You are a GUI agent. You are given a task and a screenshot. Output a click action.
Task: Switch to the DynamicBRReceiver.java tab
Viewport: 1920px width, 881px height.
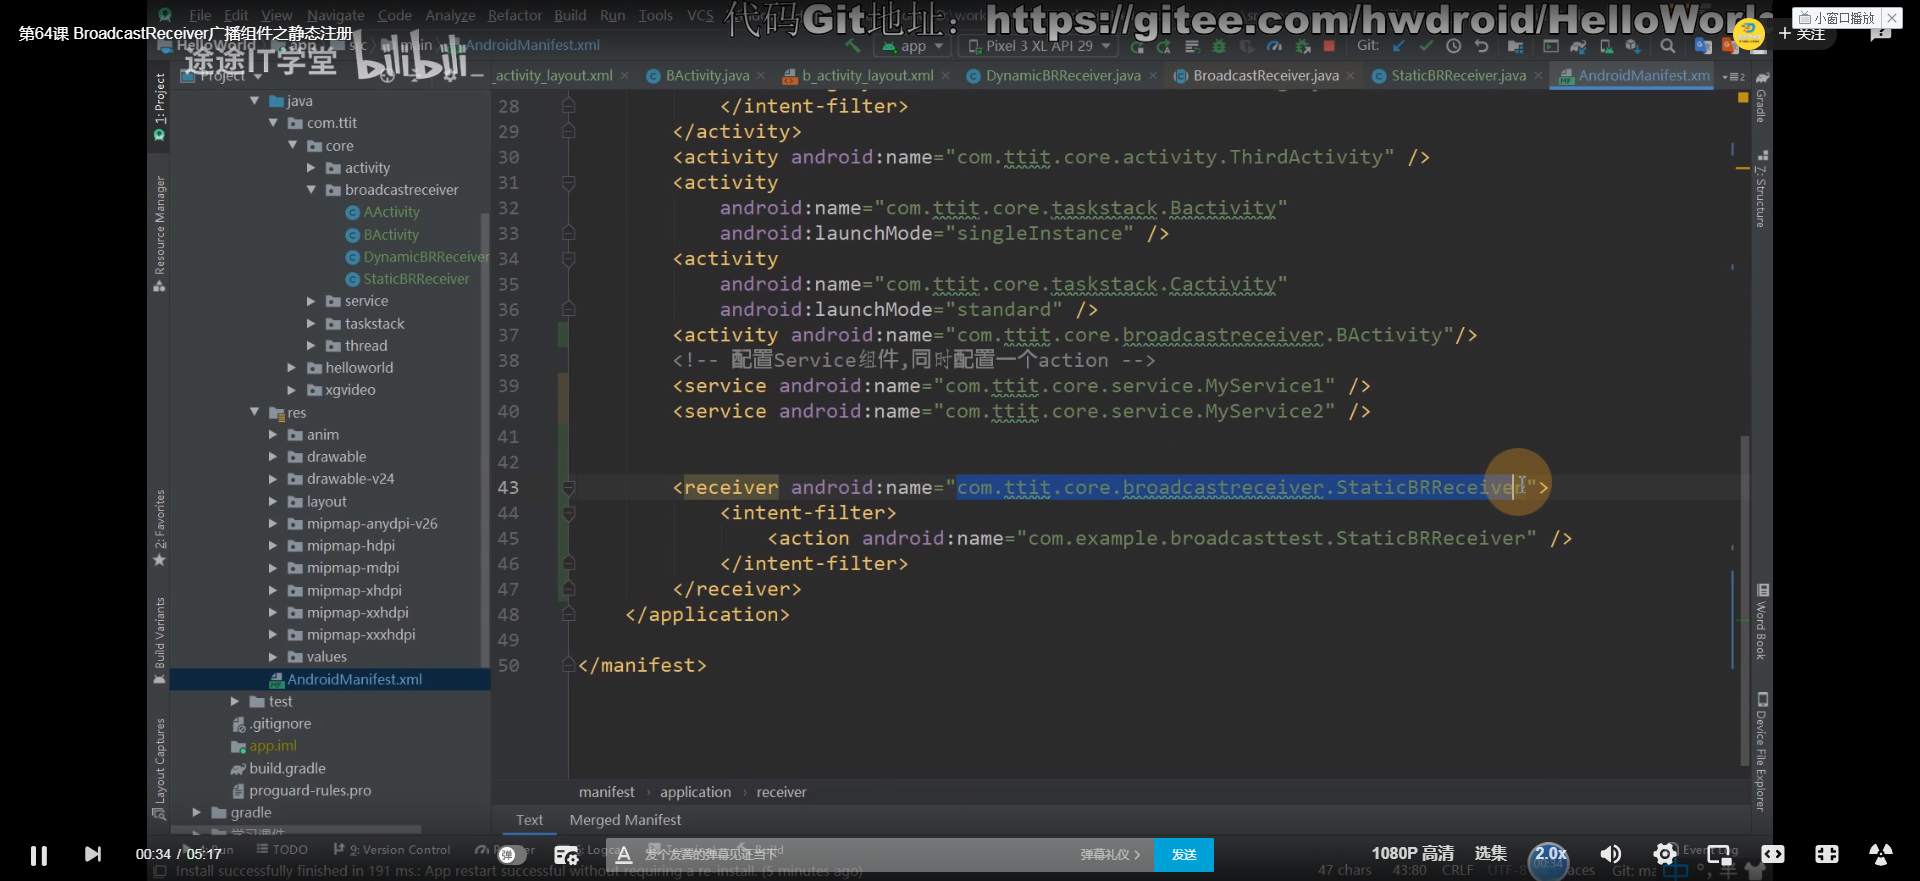pos(1062,76)
